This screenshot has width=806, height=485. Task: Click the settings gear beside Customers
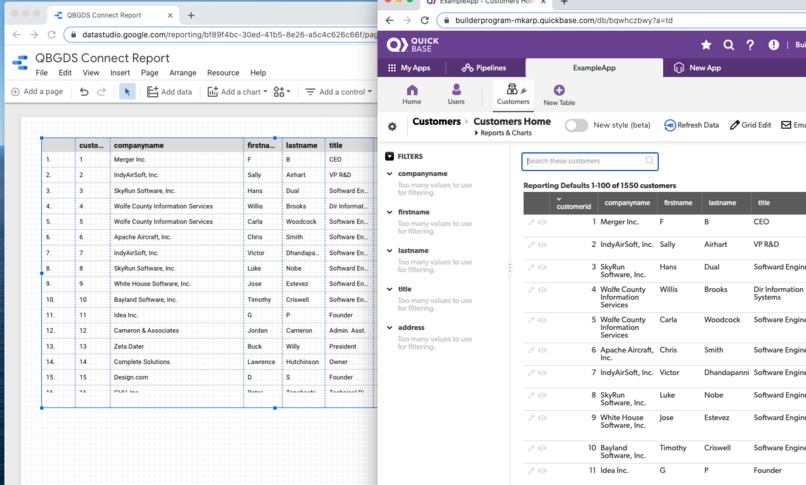[x=392, y=126]
